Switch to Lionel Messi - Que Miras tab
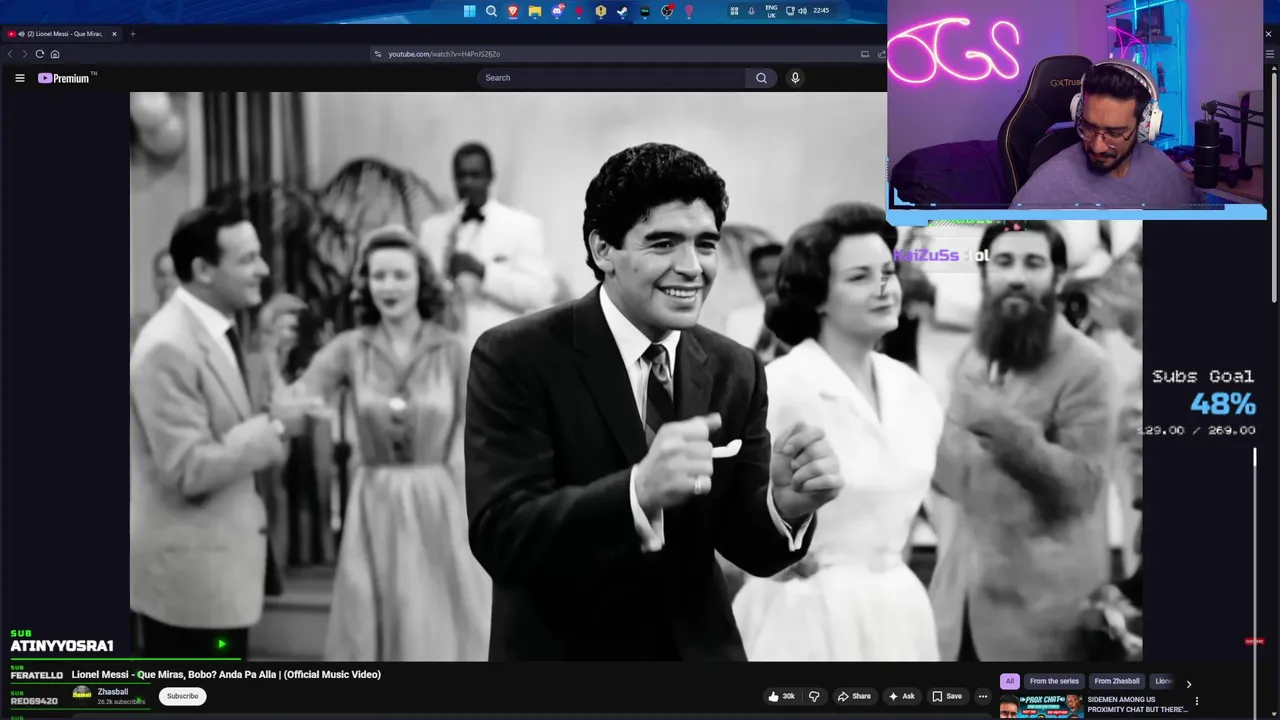 tap(62, 34)
